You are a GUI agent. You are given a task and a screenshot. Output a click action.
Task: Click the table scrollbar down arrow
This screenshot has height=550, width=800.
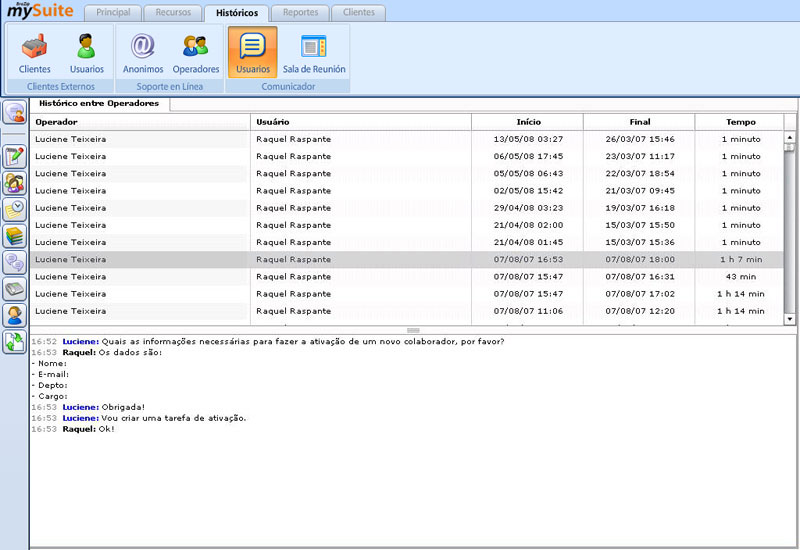pyautogui.click(x=790, y=319)
